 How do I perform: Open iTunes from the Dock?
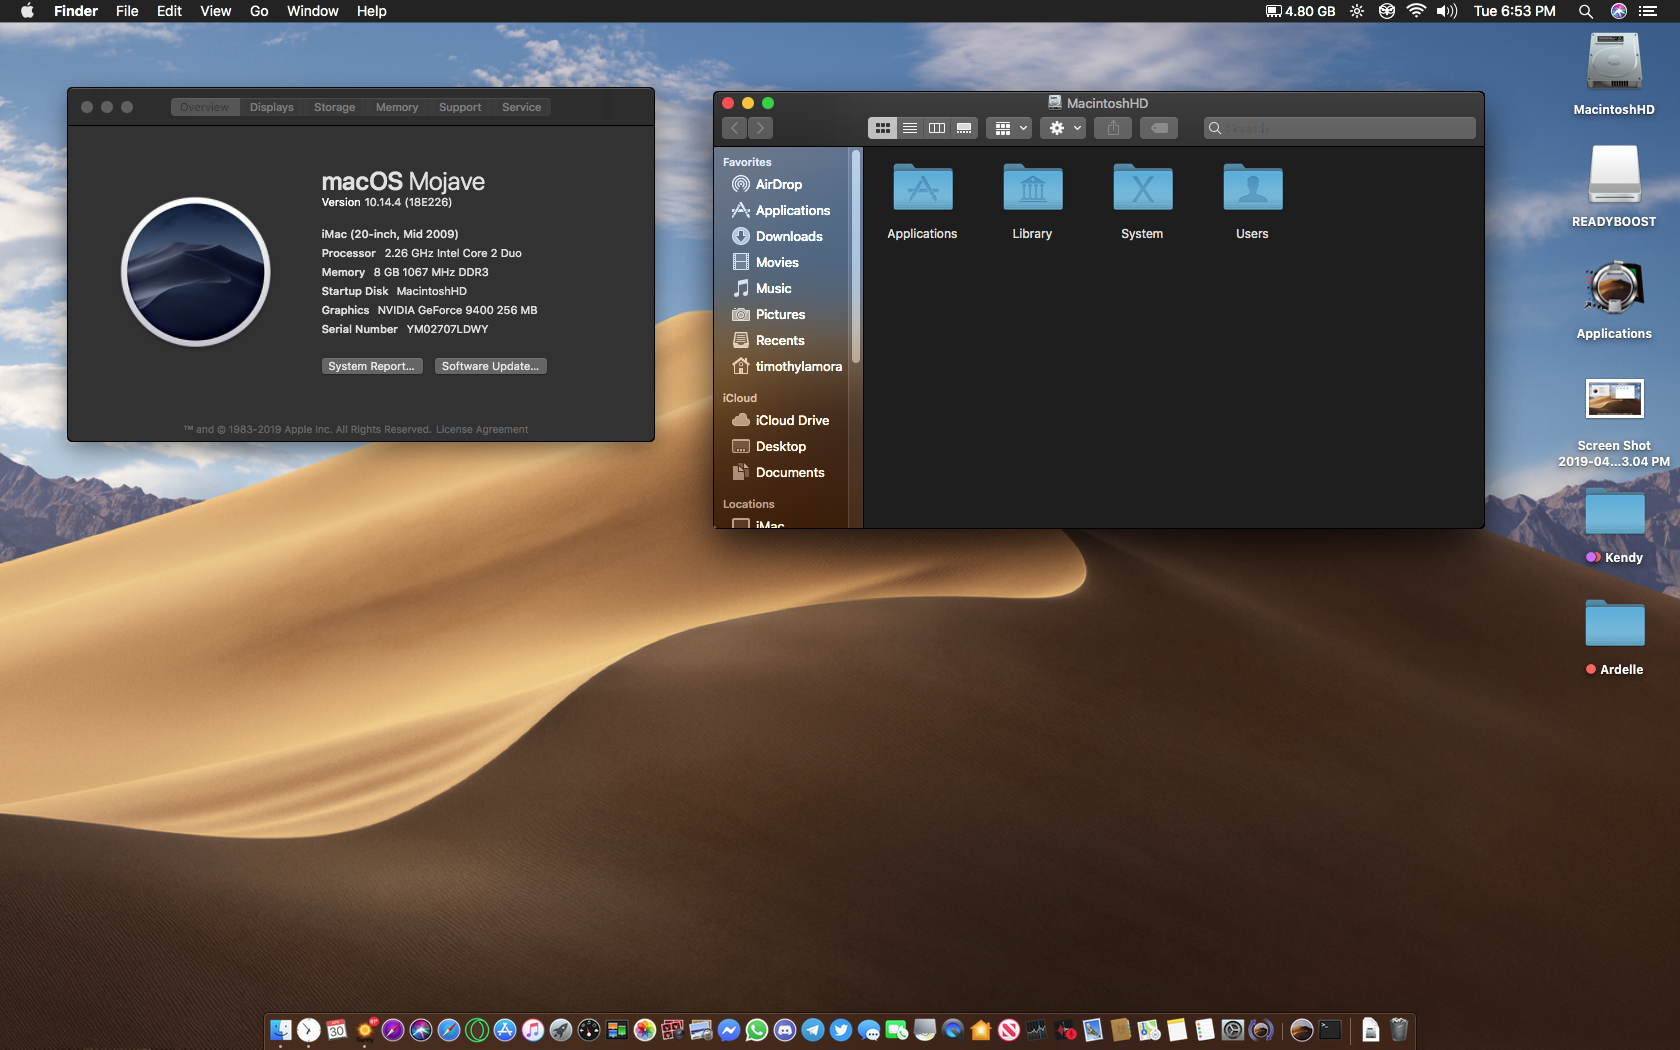click(533, 1030)
